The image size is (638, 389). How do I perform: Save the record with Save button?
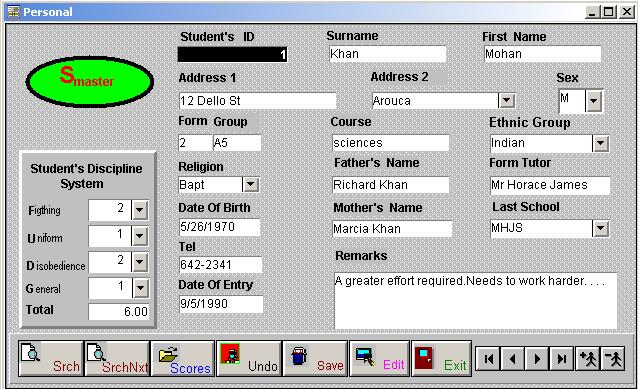315,358
